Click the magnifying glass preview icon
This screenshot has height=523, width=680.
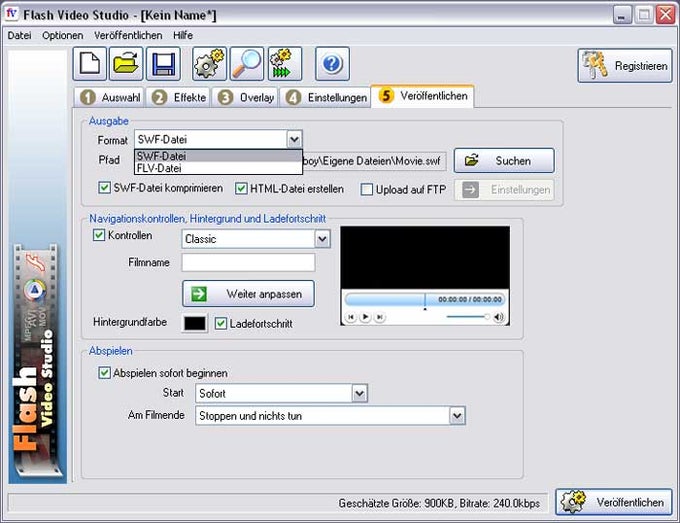pyautogui.click(x=247, y=64)
